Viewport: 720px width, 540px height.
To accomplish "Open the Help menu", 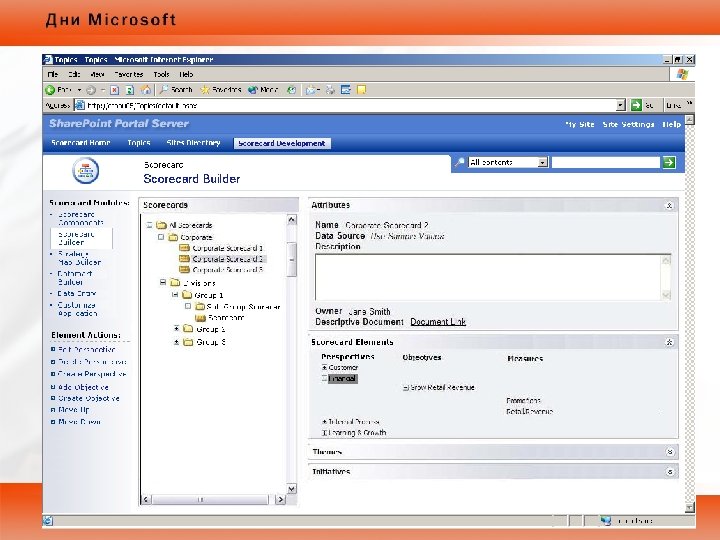I will [186, 74].
